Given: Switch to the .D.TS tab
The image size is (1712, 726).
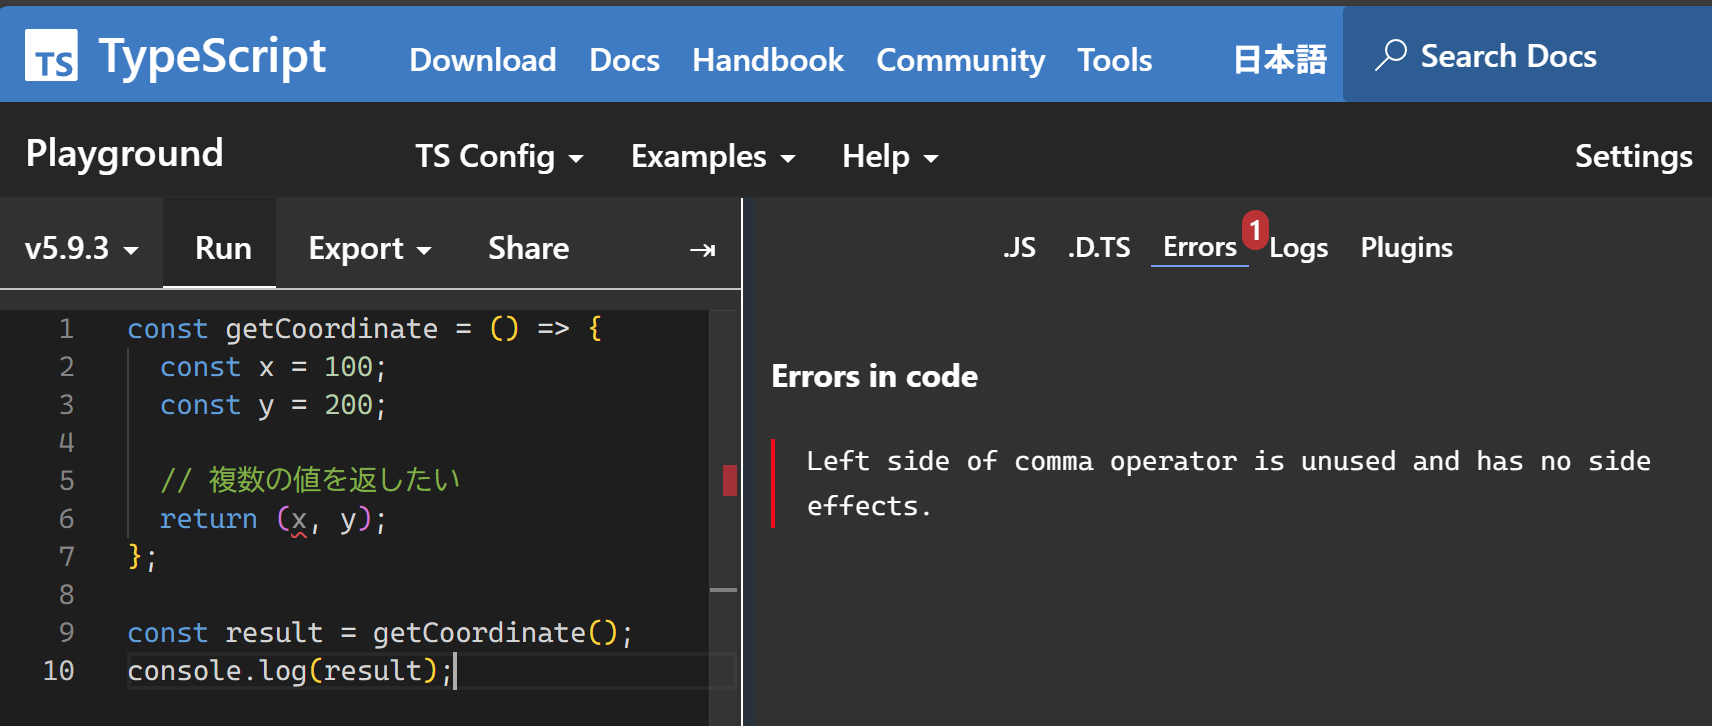Looking at the screenshot, I should coord(1098,248).
